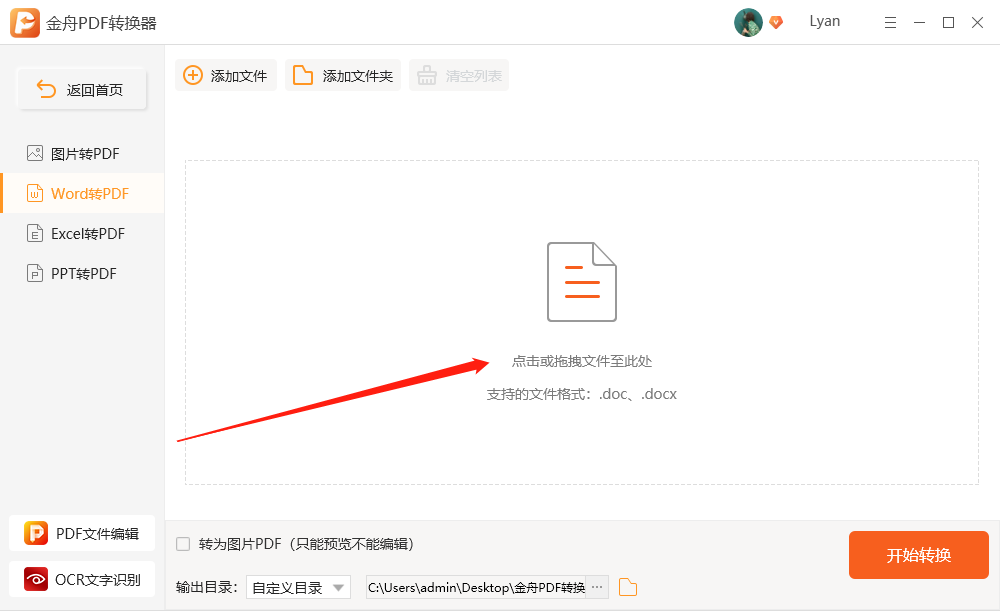Viewport: 1000px width, 612px height.
Task: Maximize the window
Action: [948, 23]
